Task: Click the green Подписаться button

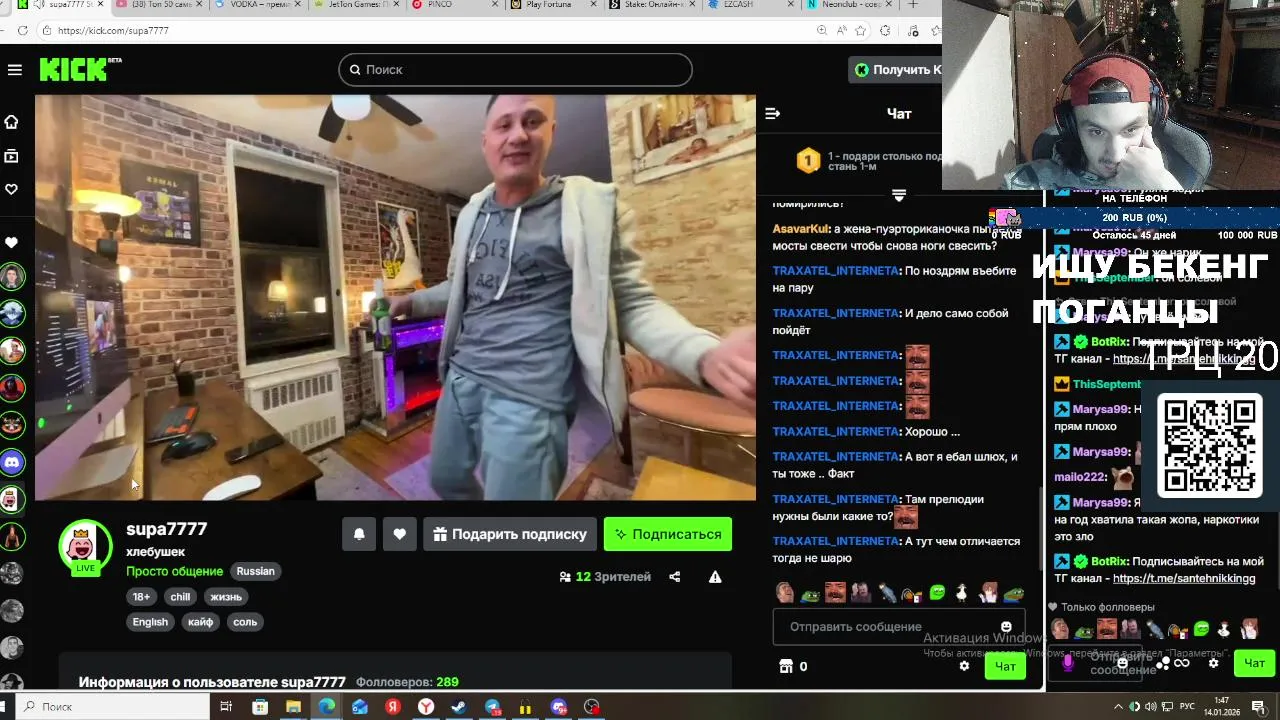Action: click(668, 534)
